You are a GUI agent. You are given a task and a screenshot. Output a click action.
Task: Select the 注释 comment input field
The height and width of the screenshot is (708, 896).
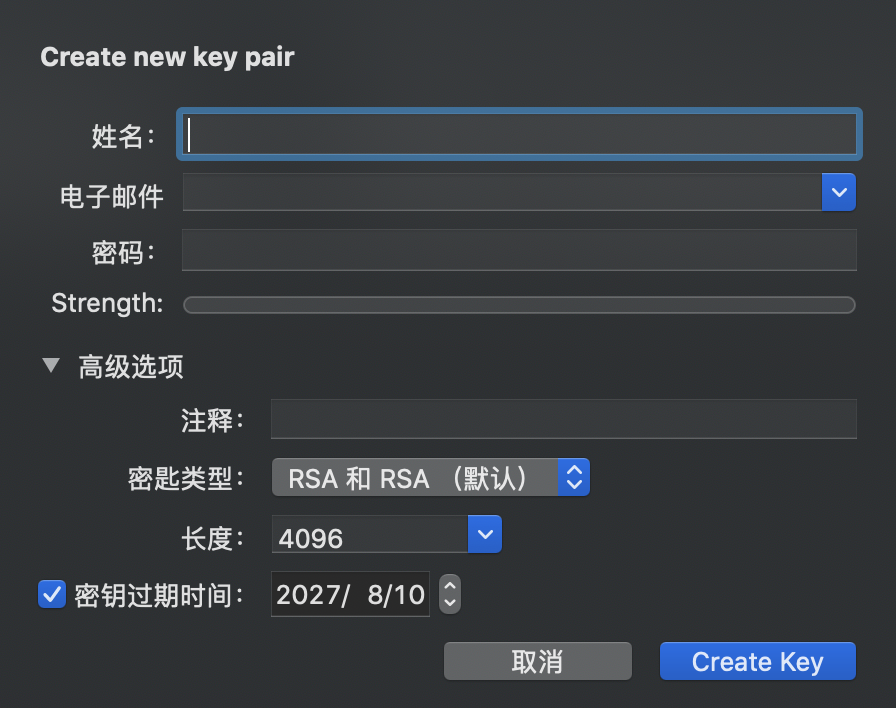coord(563,419)
